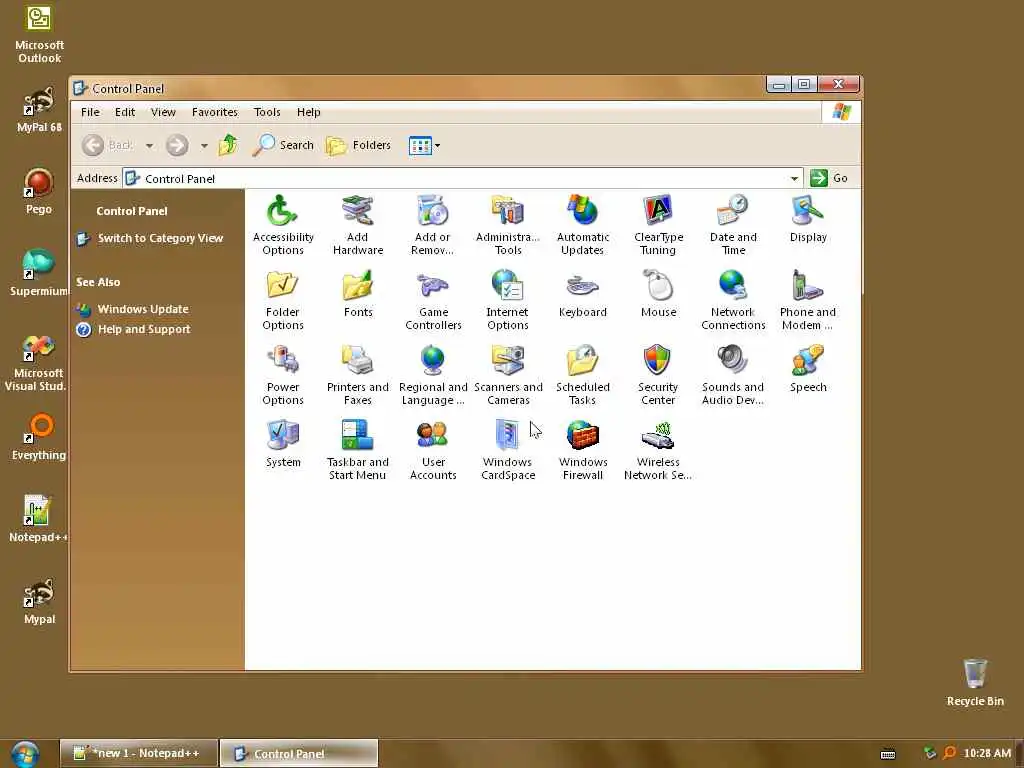This screenshot has height=768, width=1024.
Task: Select the Speech icon
Action: (808, 369)
